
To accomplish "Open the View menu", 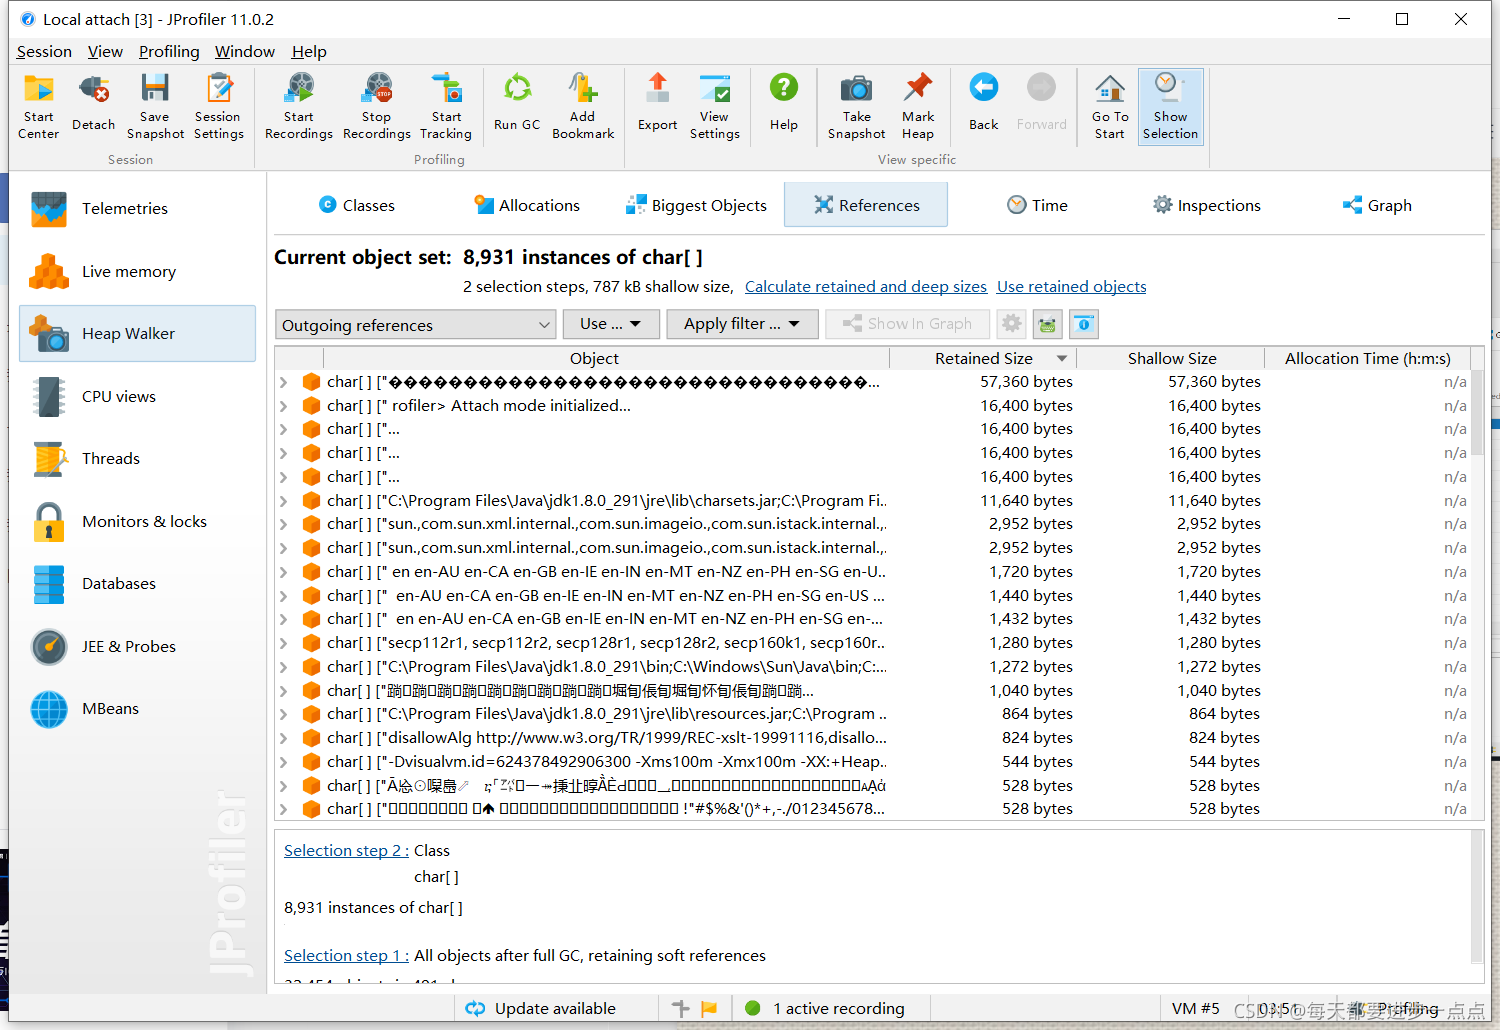I will pos(105,51).
